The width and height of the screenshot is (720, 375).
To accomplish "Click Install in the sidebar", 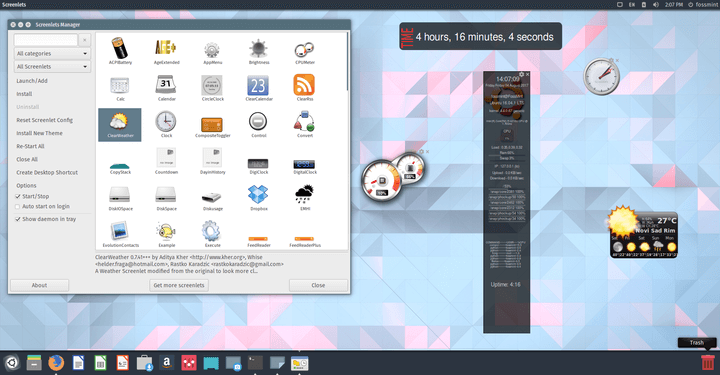I will (24, 94).
